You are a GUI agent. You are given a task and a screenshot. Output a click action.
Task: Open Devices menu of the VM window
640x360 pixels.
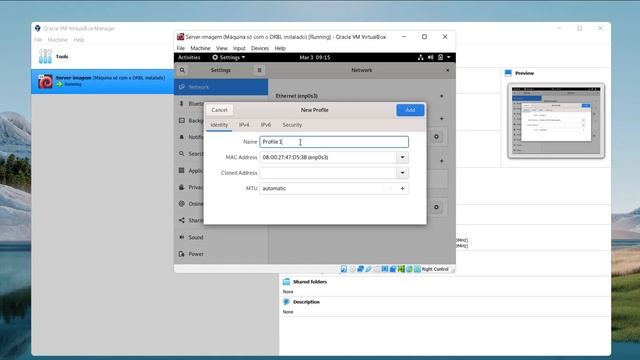click(x=260, y=48)
